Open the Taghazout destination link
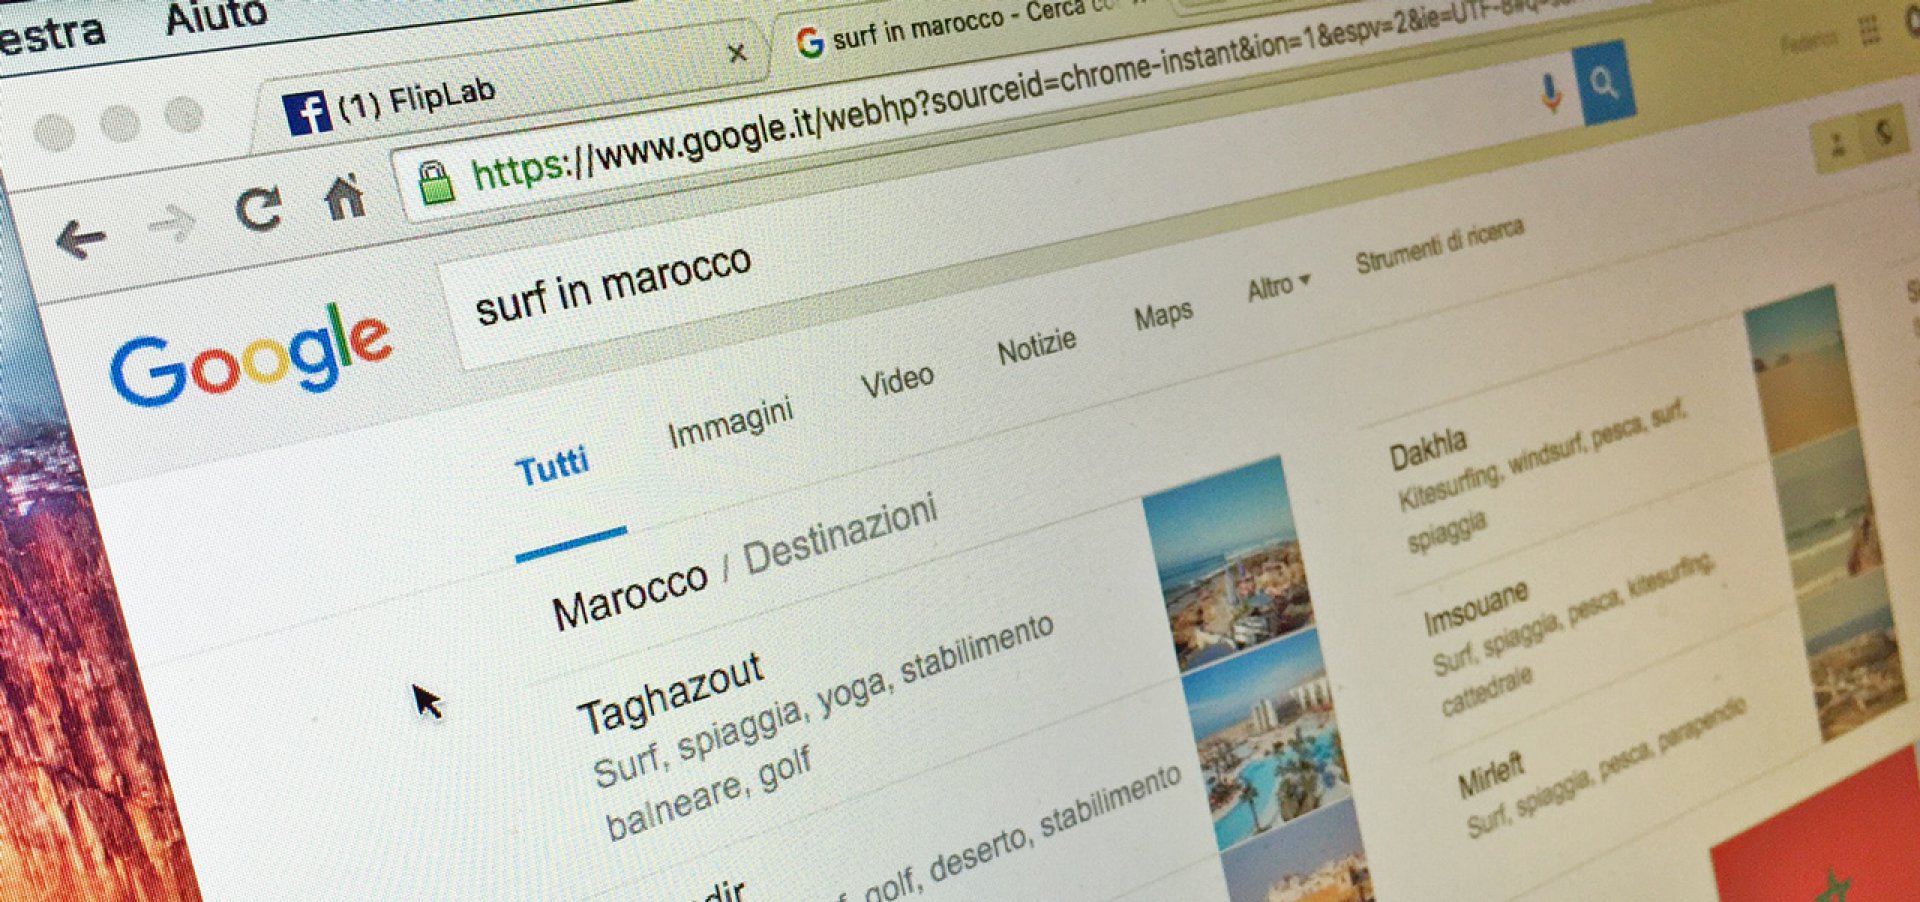 [670, 694]
